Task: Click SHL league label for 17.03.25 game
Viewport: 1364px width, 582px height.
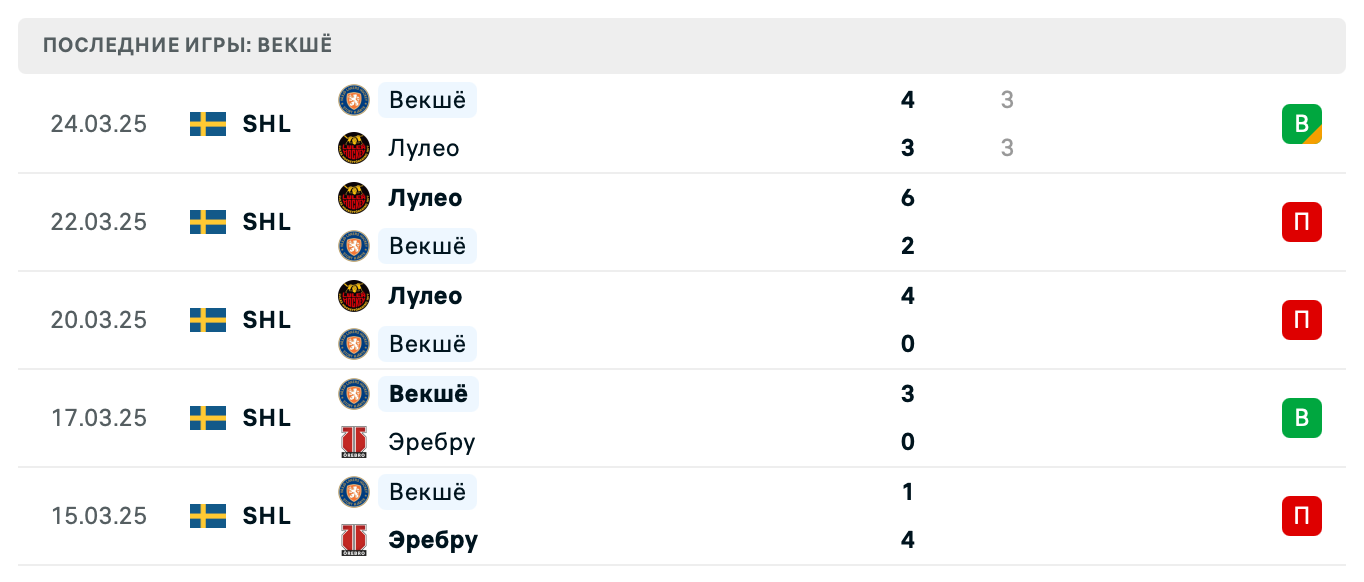Action: pyautogui.click(x=267, y=418)
